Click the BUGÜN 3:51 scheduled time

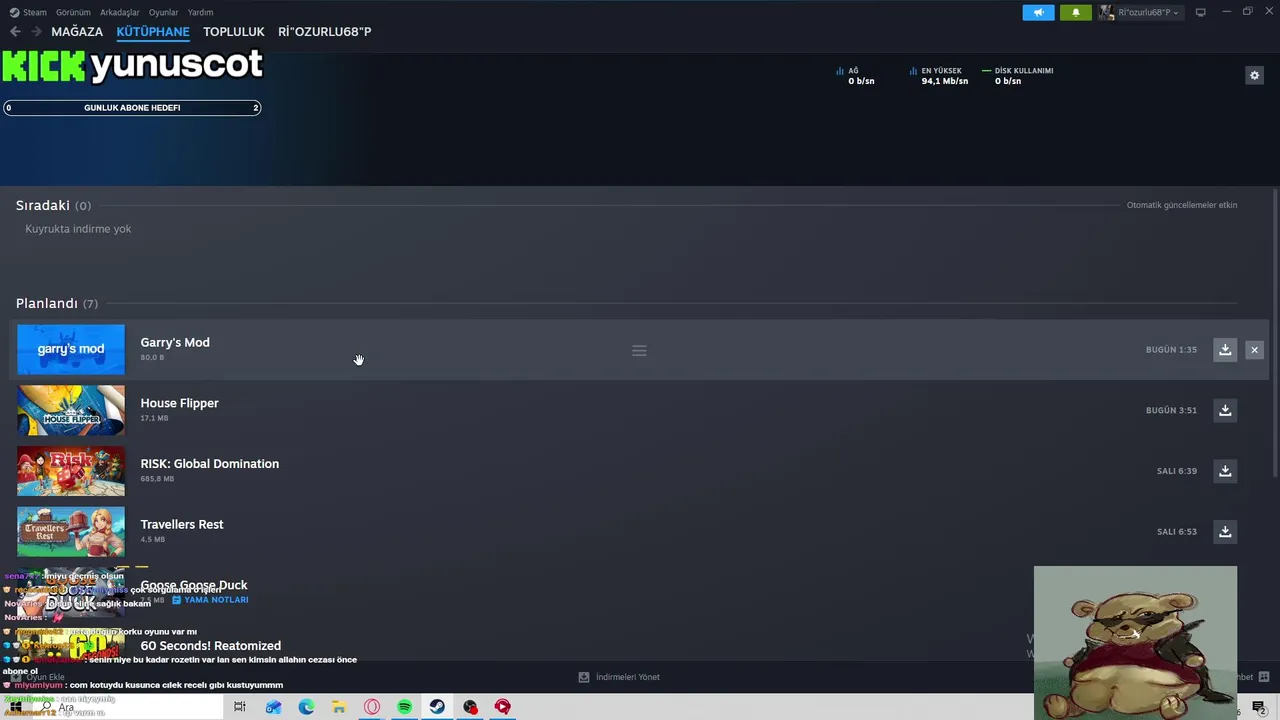tap(1171, 410)
